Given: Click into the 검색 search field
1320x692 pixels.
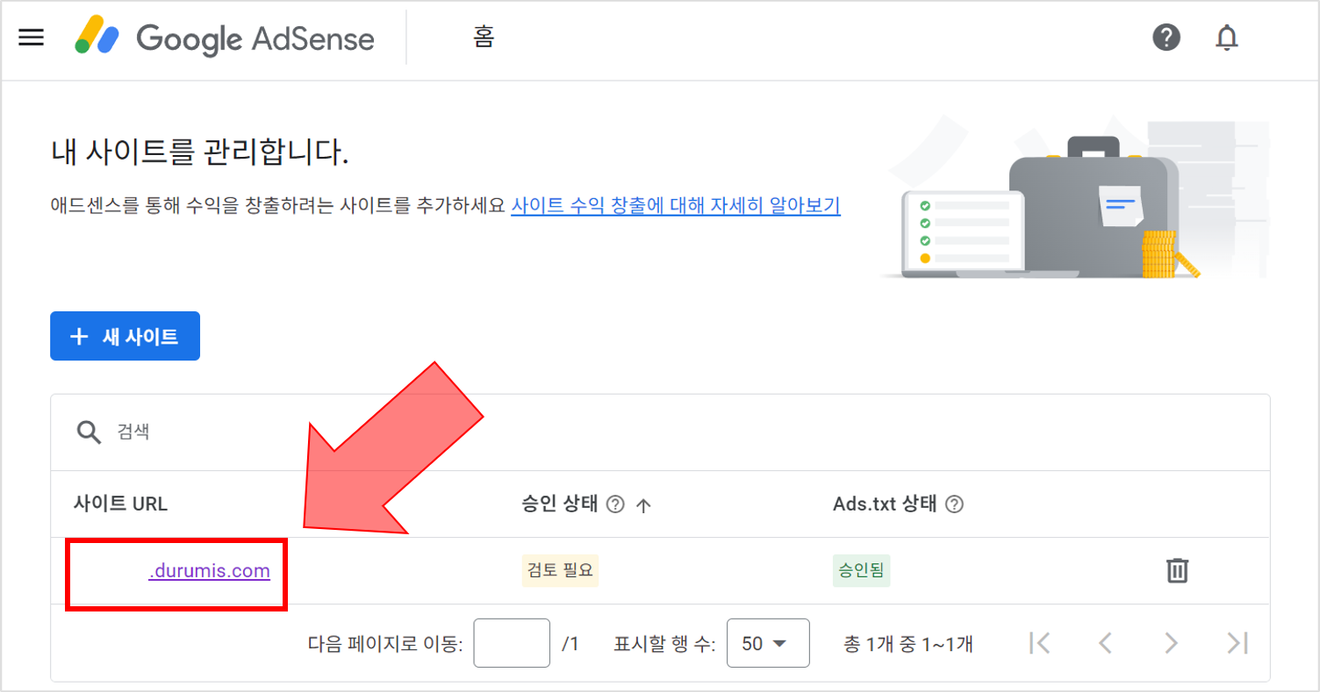Looking at the screenshot, I should (660, 432).
